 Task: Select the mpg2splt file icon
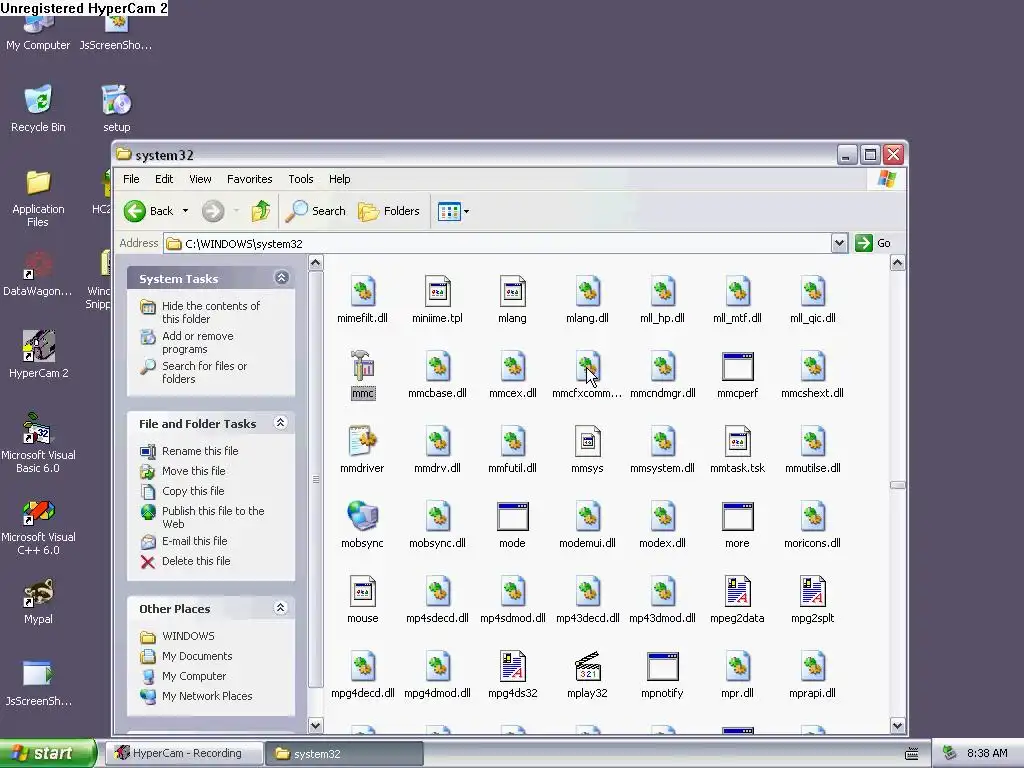pyautogui.click(x=812, y=592)
